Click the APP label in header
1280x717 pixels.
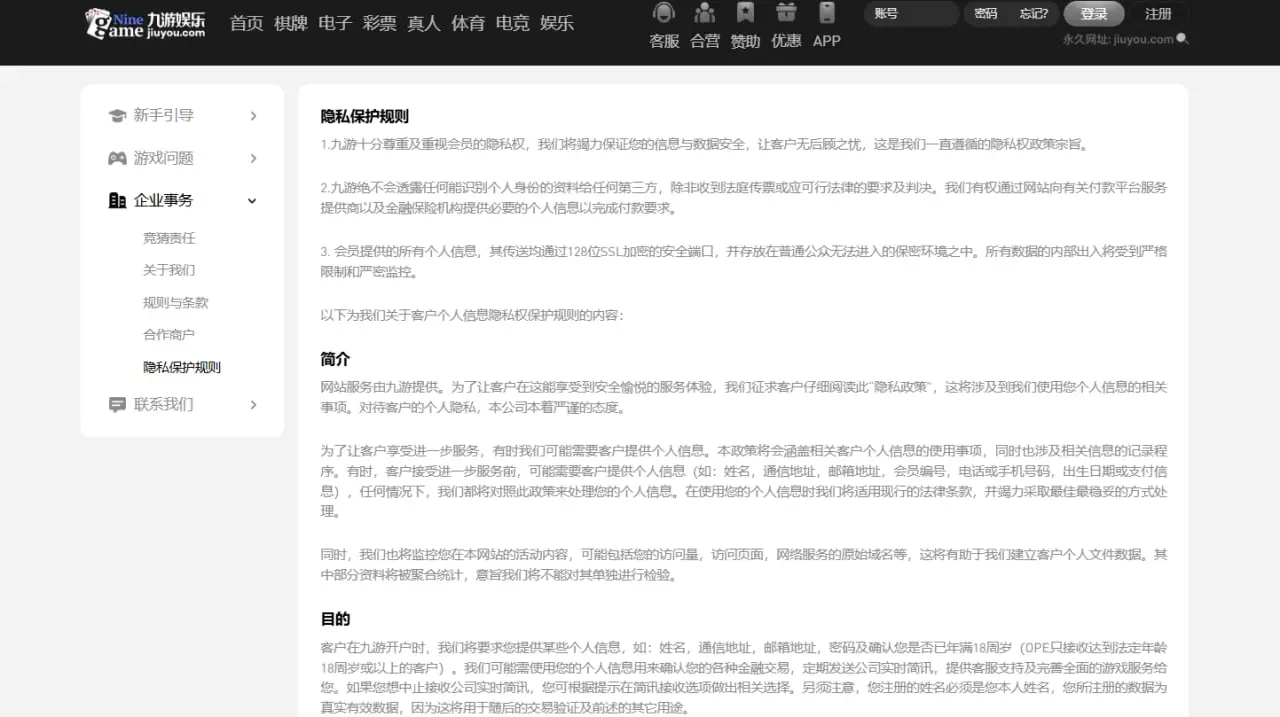[826, 41]
